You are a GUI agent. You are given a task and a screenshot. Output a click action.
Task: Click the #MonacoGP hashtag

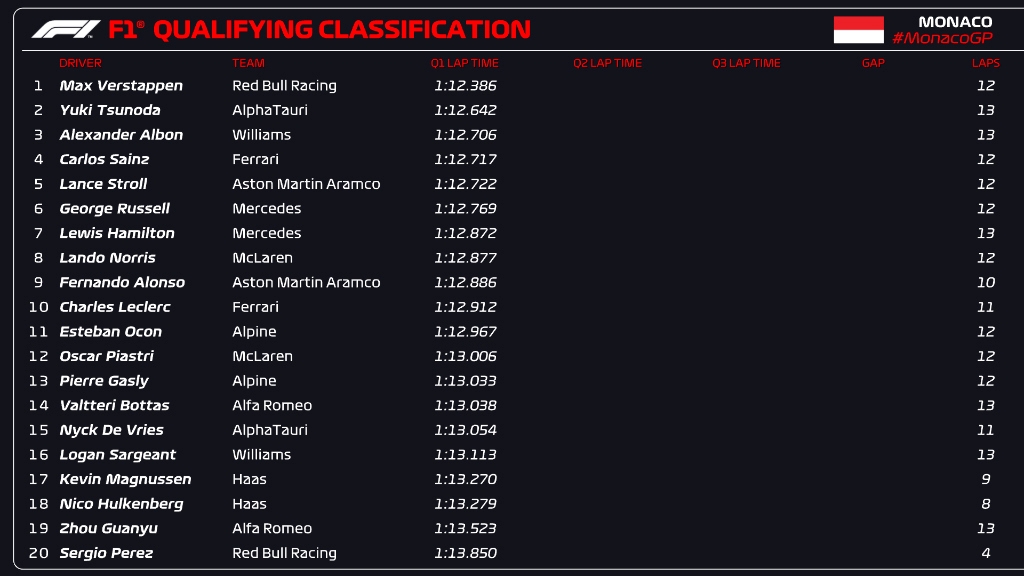click(x=942, y=38)
